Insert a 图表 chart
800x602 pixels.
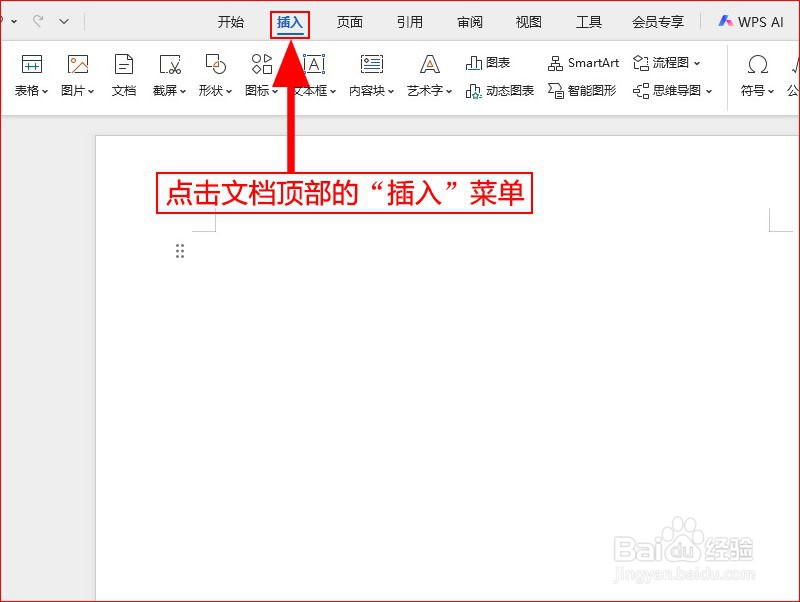pyautogui.click(x=489, y=62)
